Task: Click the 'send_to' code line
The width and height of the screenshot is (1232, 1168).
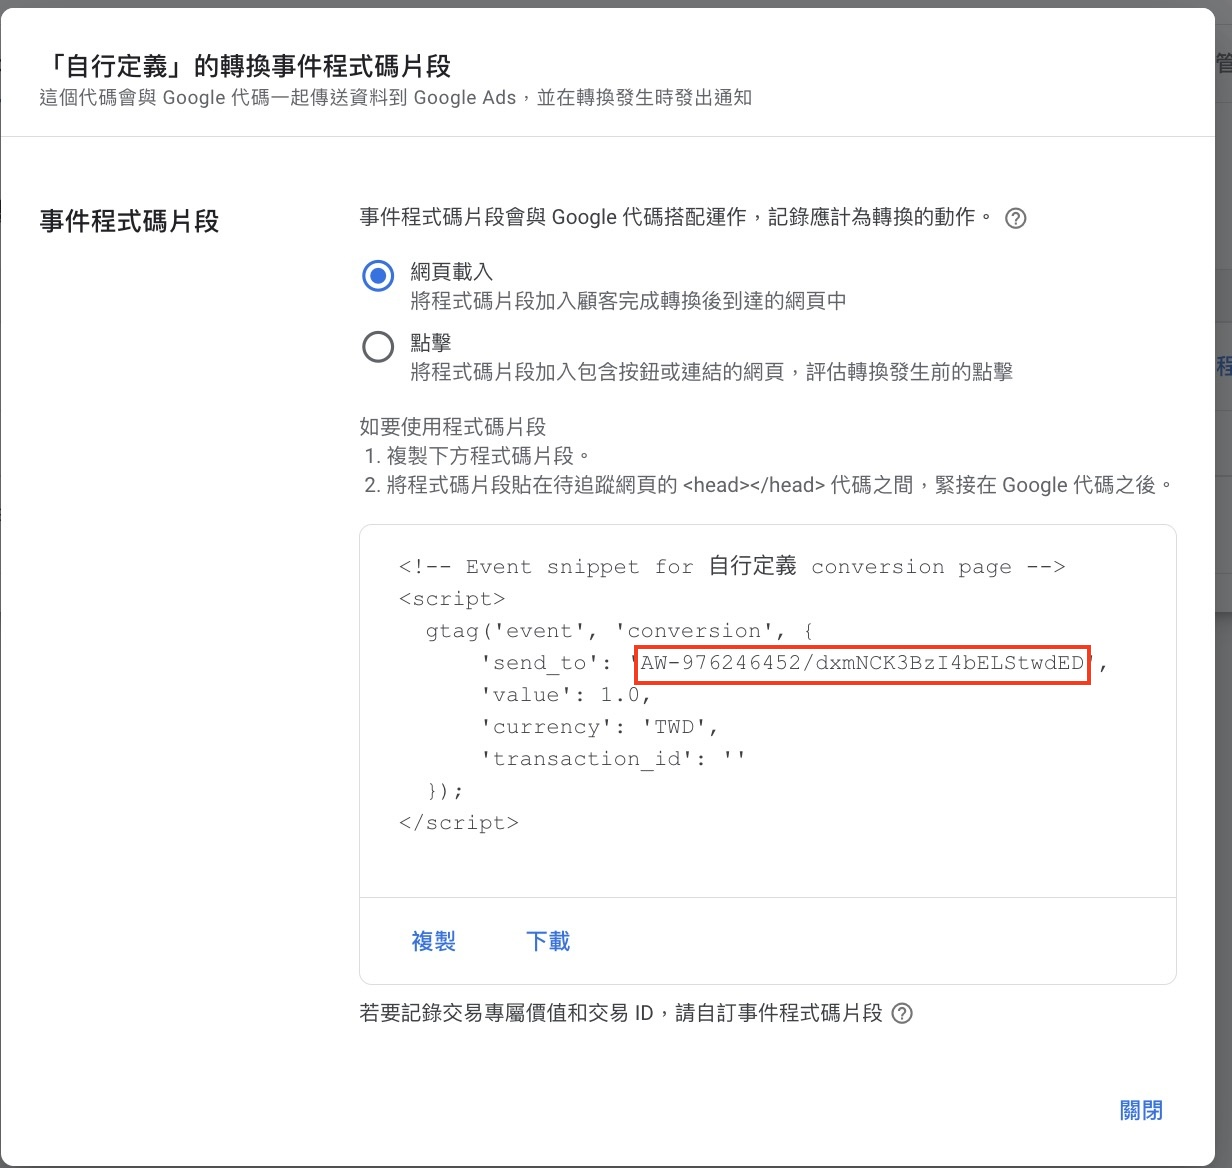Action: pyautogui.click(x=795, y=663)
